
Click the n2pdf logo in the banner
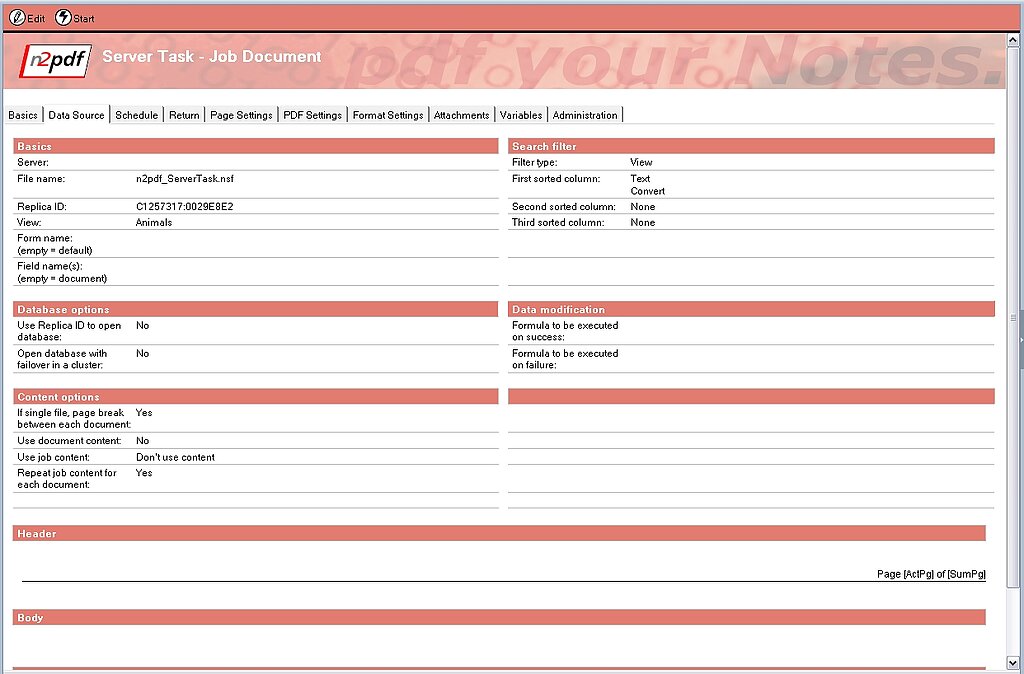[x=56, y=61]
